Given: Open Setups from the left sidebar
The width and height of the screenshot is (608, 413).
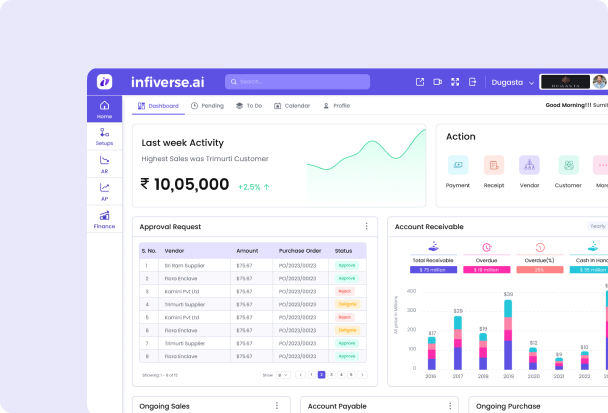Looking at the screenshot, I should (x=104, y=136).
